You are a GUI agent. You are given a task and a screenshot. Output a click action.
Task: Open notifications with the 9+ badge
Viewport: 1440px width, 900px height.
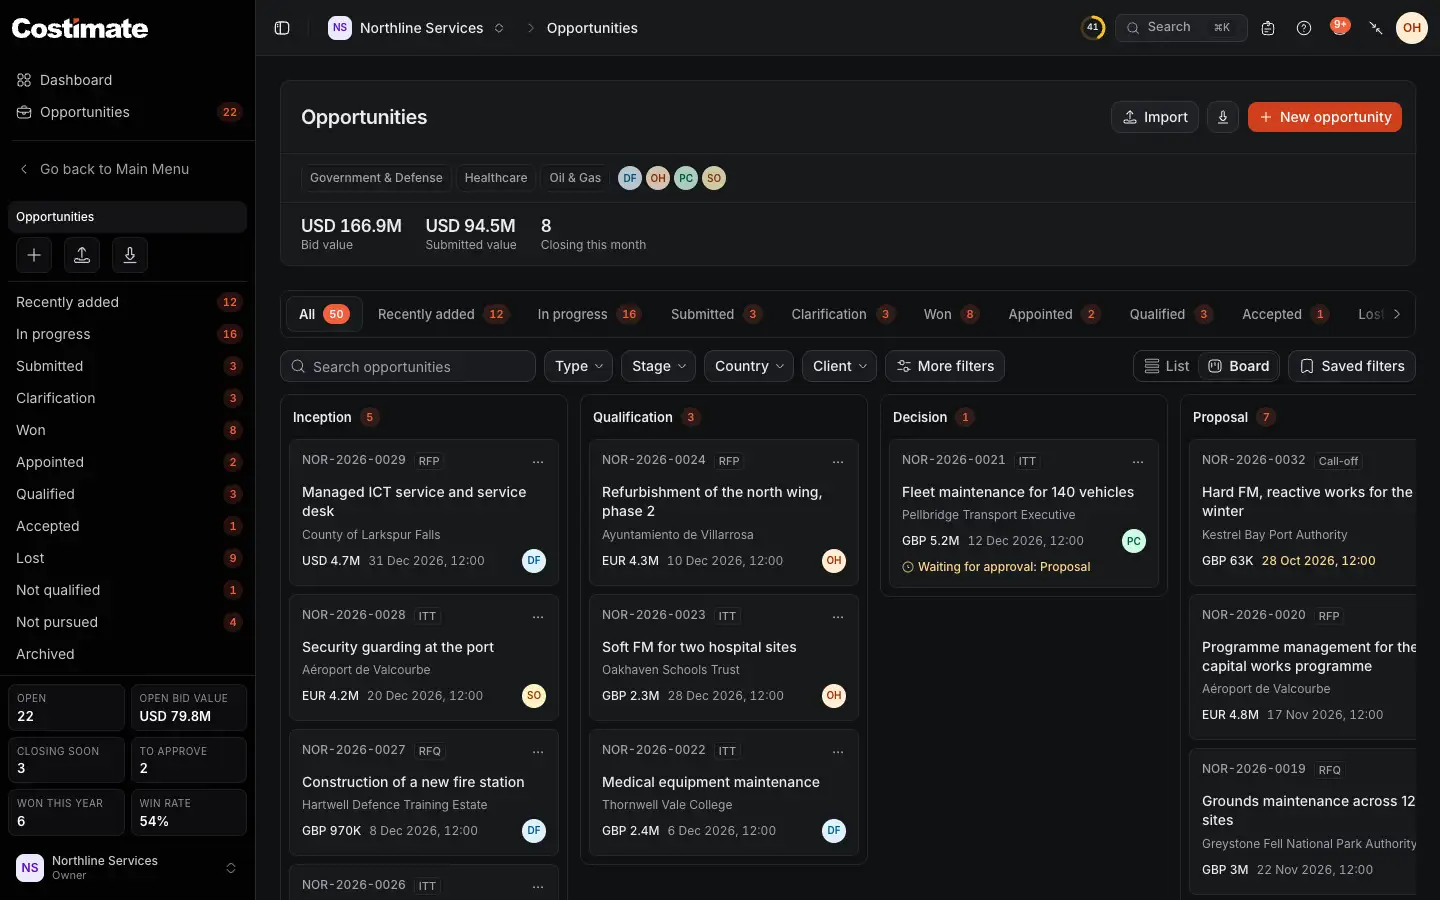point(1340,27)
